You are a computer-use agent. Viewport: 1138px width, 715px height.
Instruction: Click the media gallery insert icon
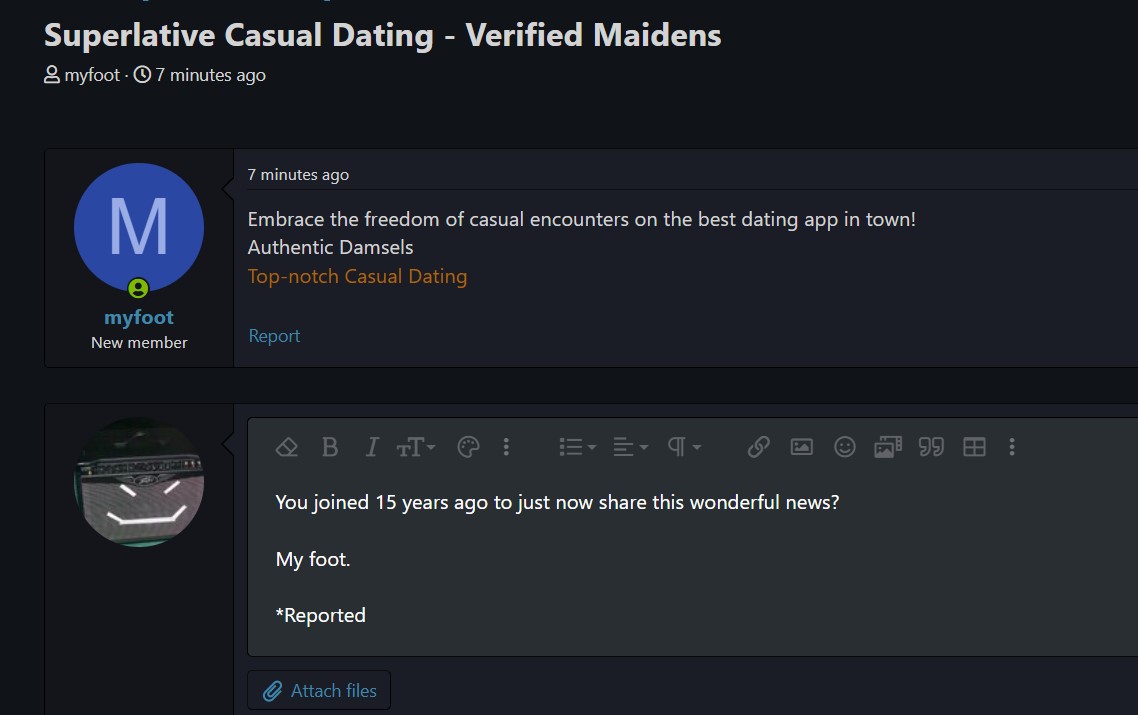point(888,447)
